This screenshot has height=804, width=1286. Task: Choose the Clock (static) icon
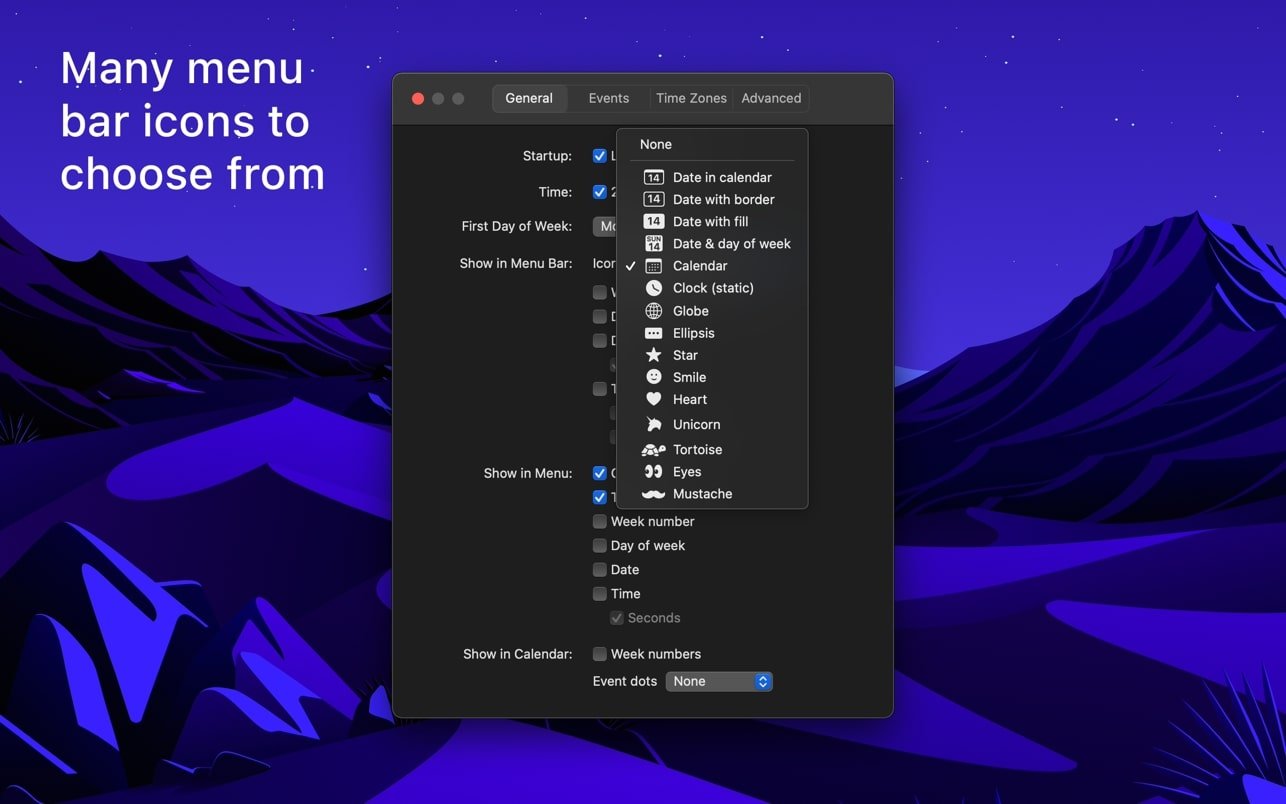pyautogui.click(x=713, y=288)
